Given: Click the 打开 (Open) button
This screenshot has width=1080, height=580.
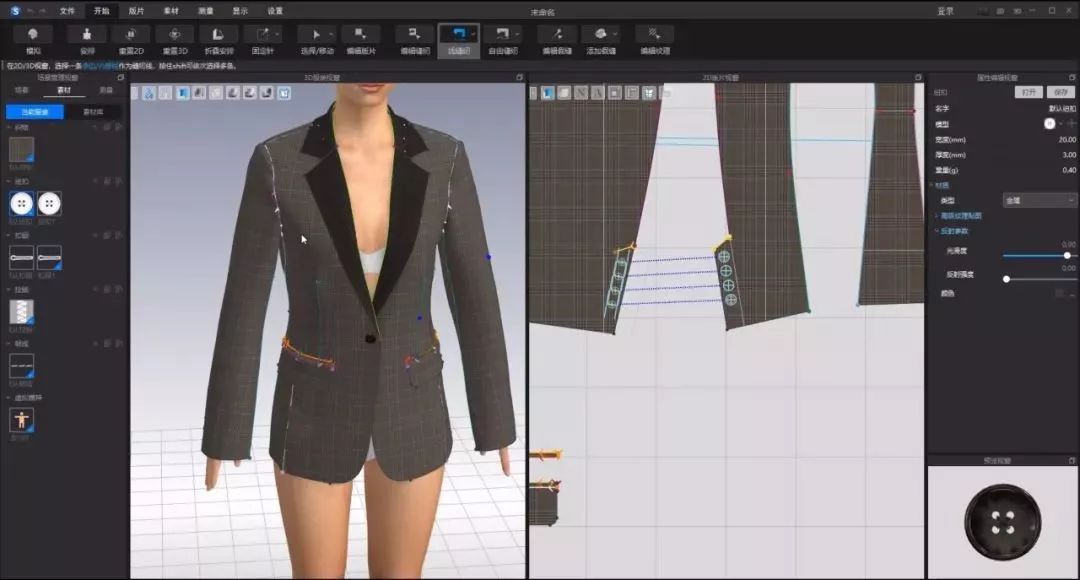Looking at the screenshot, I should pos(1028,92).
